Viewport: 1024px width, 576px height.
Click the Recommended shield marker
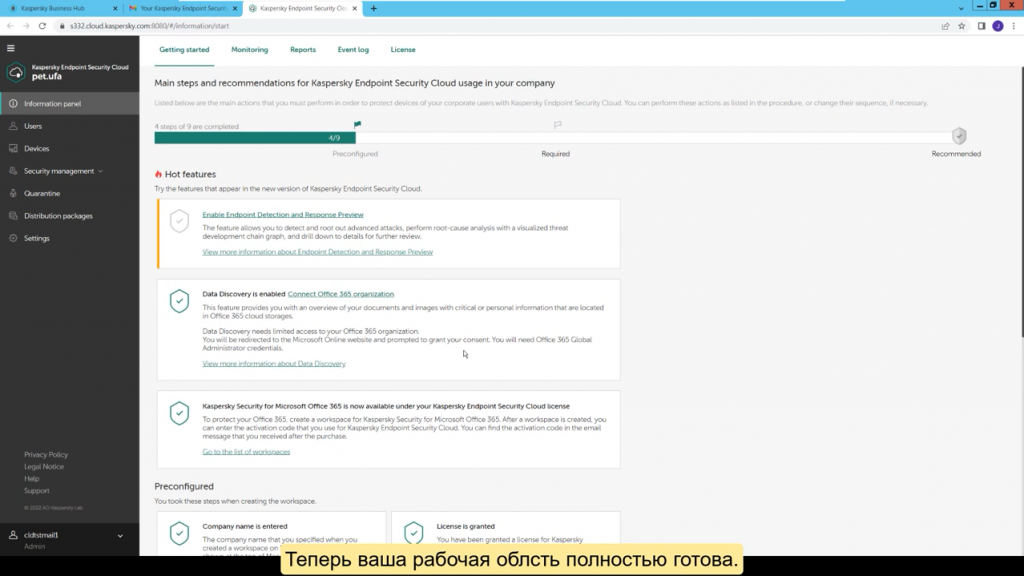pos(959,136)
